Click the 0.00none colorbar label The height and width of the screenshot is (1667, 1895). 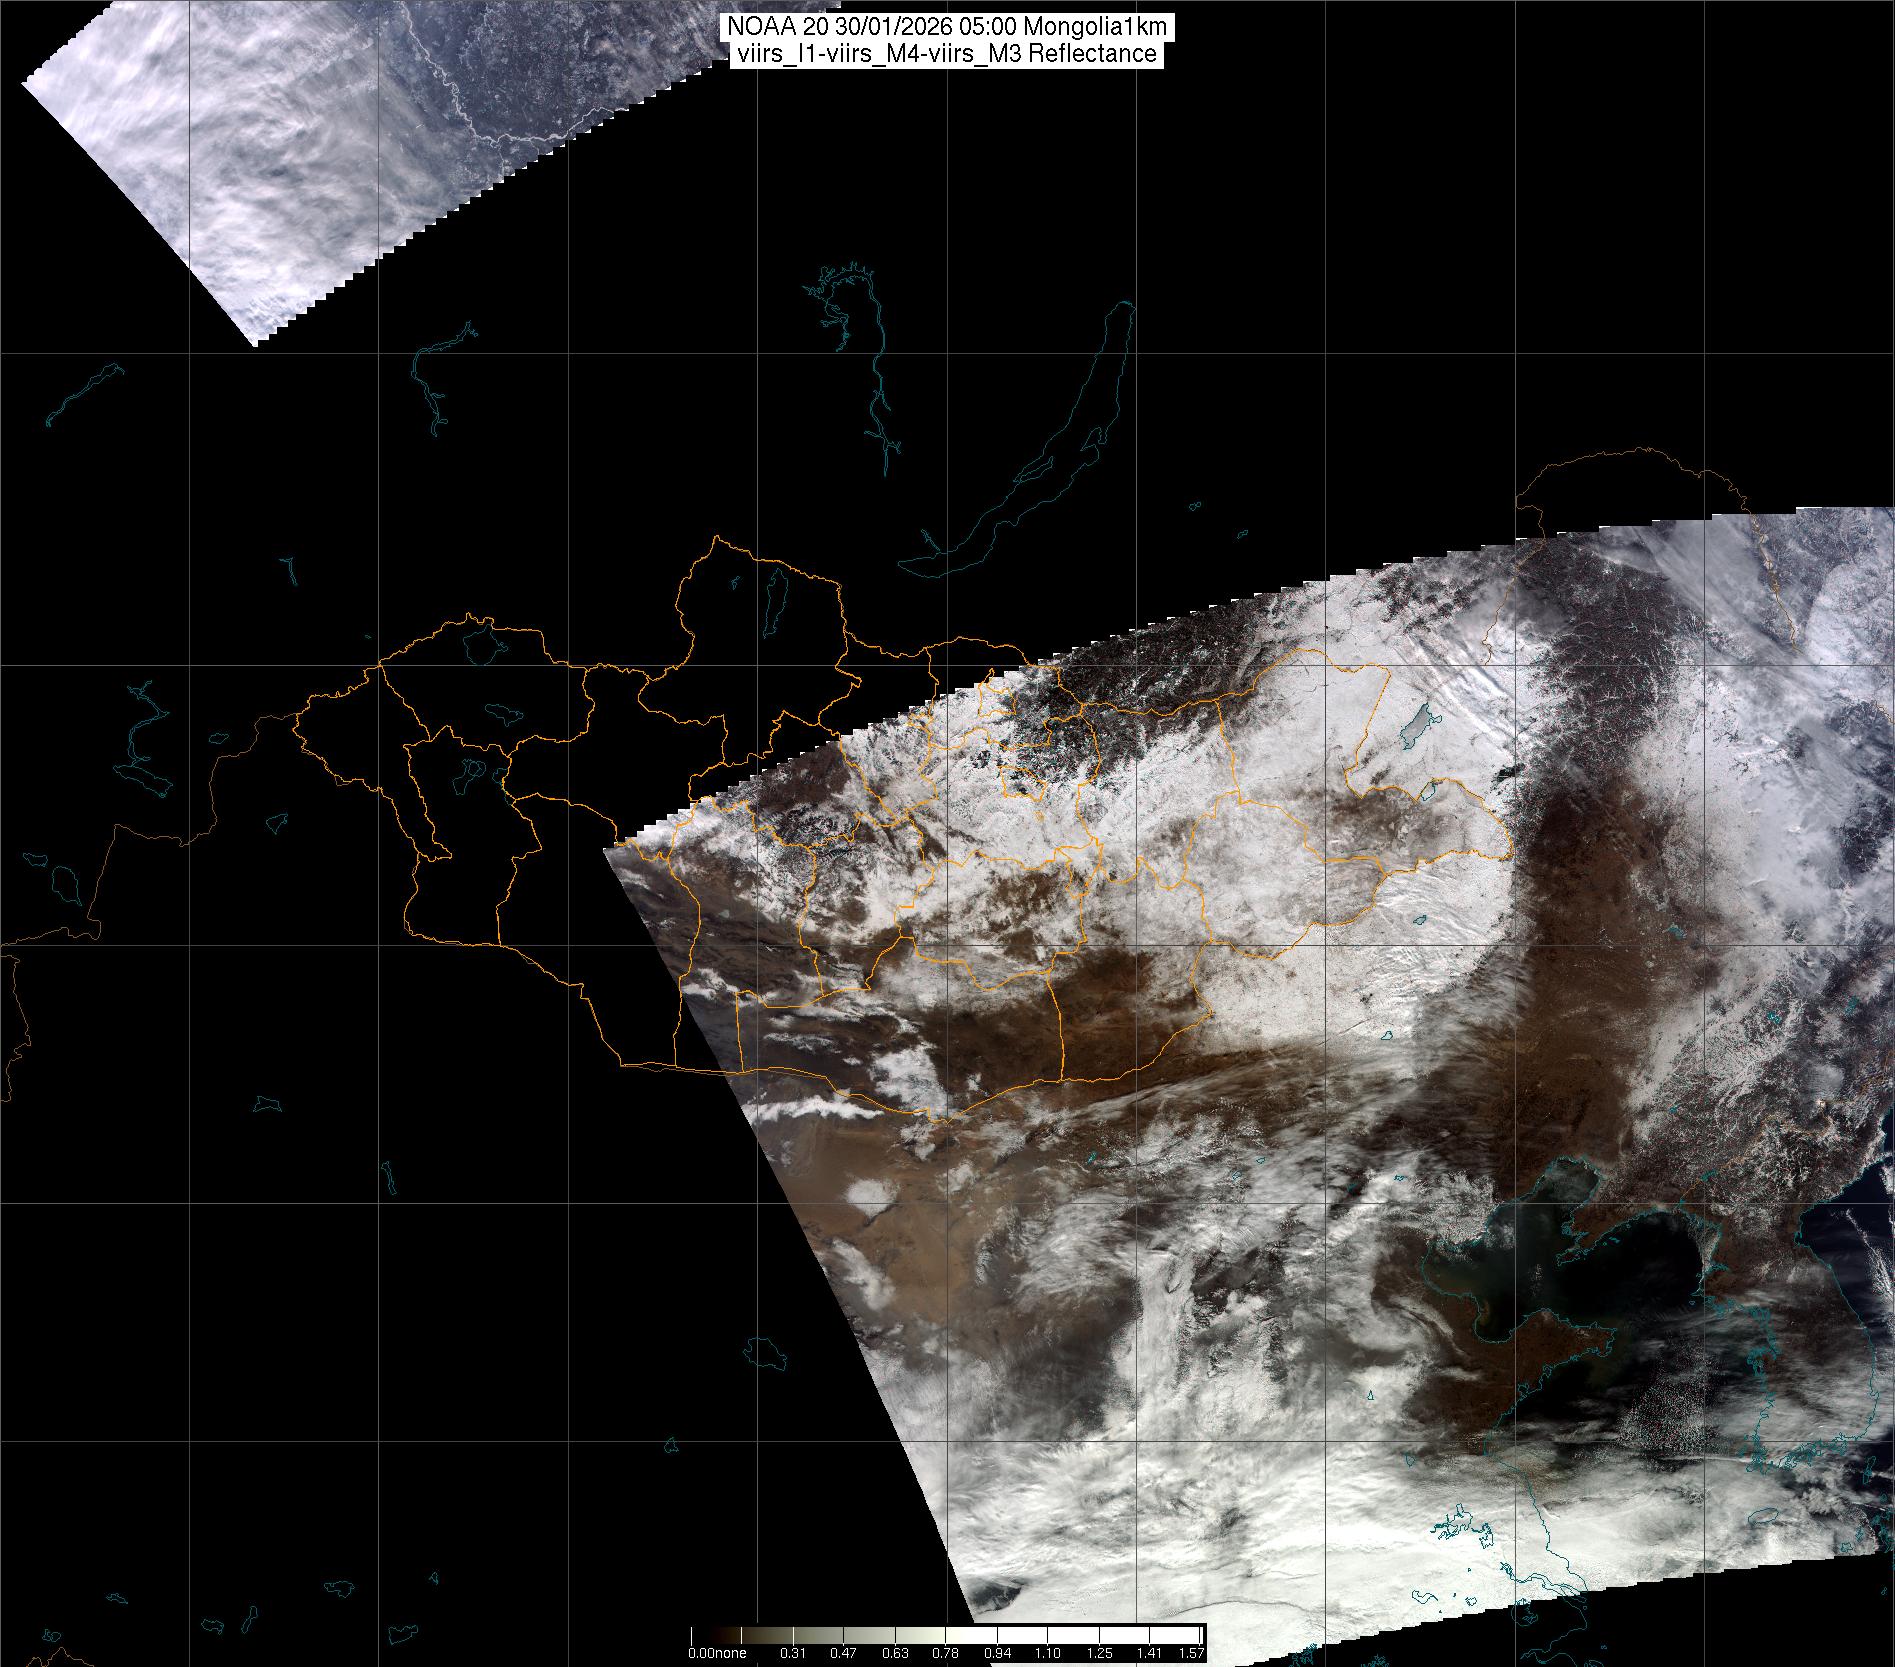(716, 1653)
